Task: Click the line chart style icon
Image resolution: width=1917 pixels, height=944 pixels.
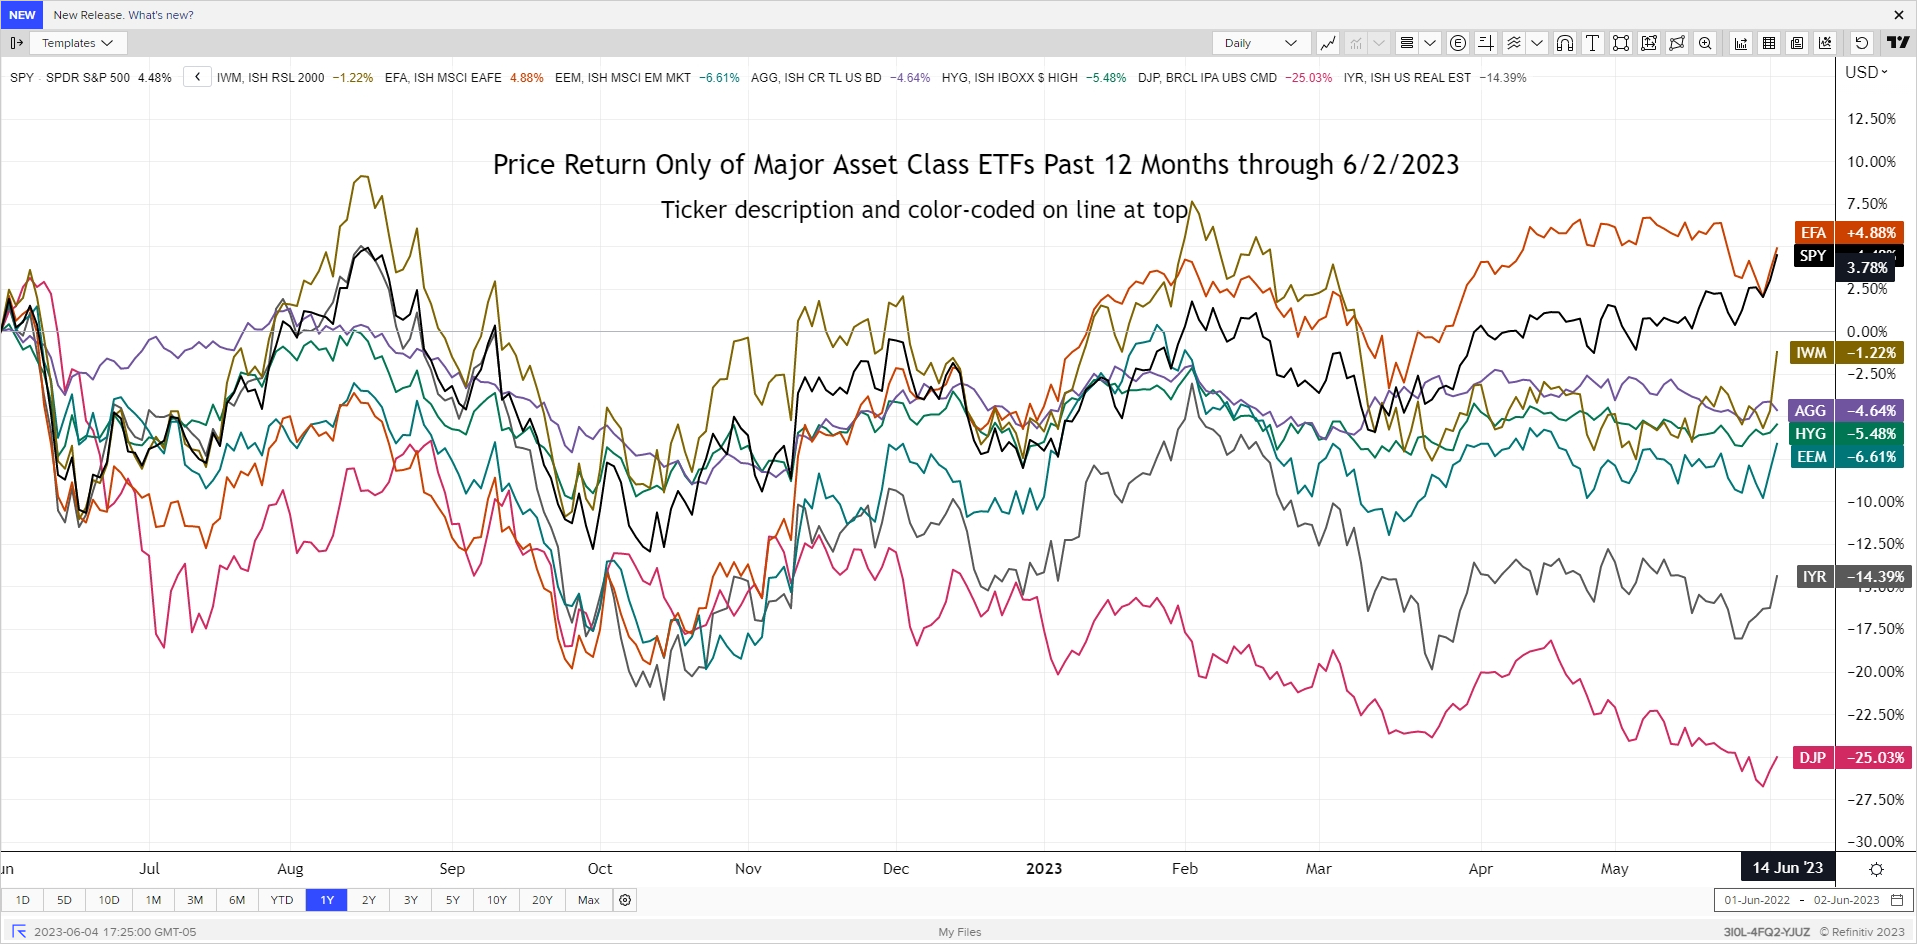Action: tap(1328, 43)
